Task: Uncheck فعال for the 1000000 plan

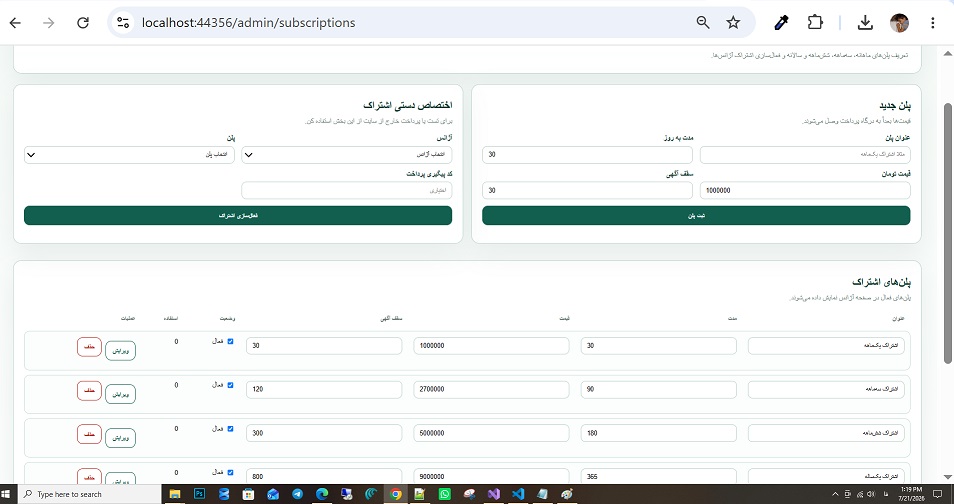Action: 230,341
